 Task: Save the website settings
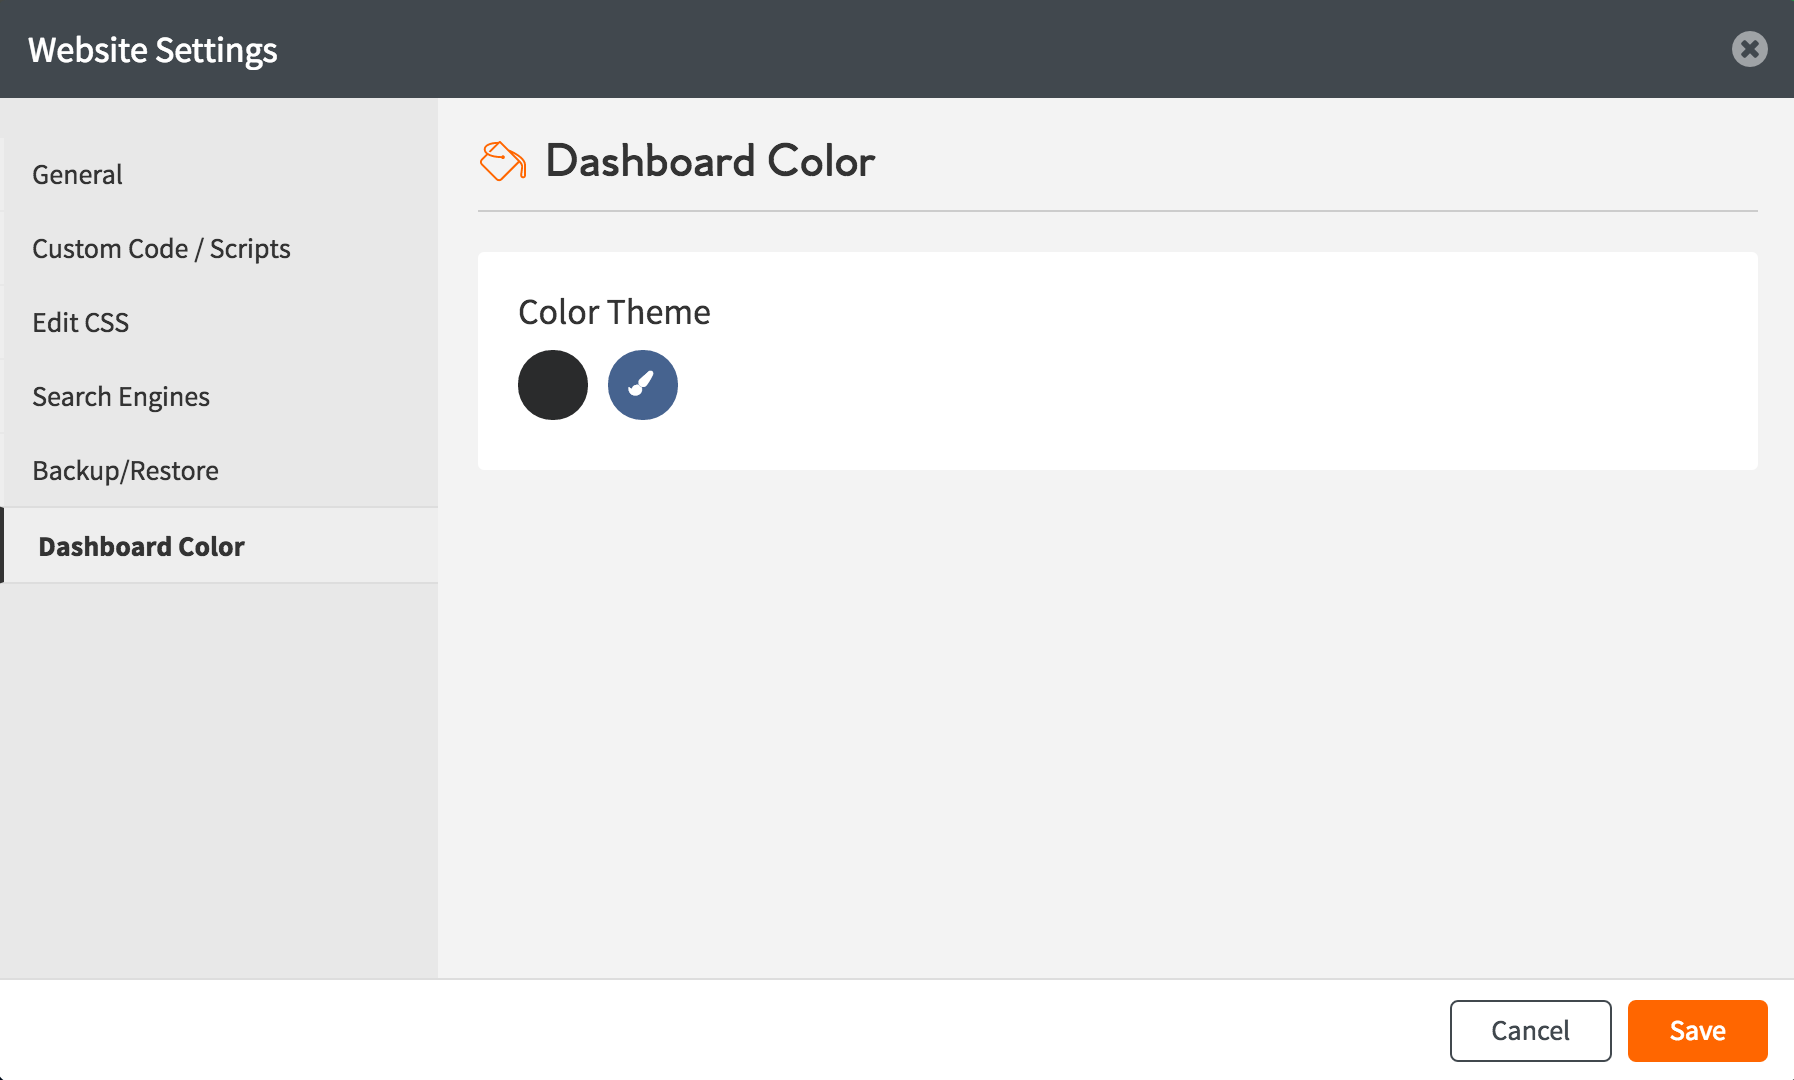pyautogui.click(x=1697, y=1031)
